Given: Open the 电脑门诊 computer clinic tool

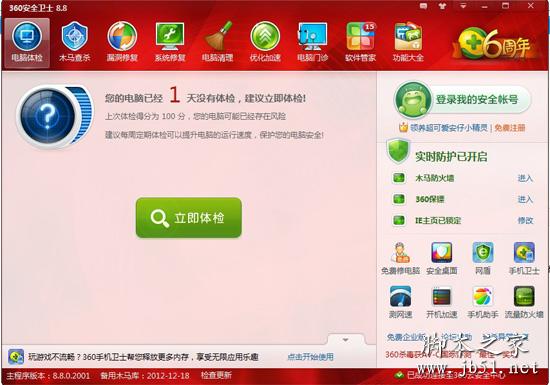Looking at the screenshot, I should coord(313,43).
